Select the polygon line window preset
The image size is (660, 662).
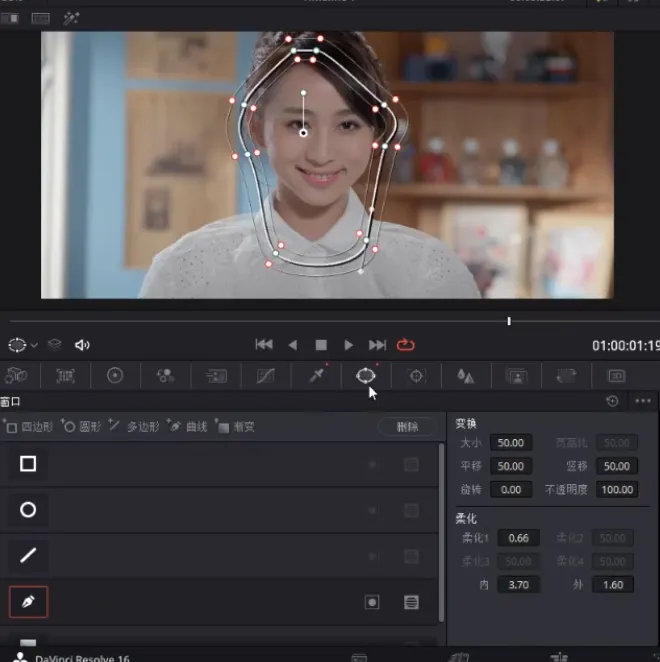click(x=28, y=555)
